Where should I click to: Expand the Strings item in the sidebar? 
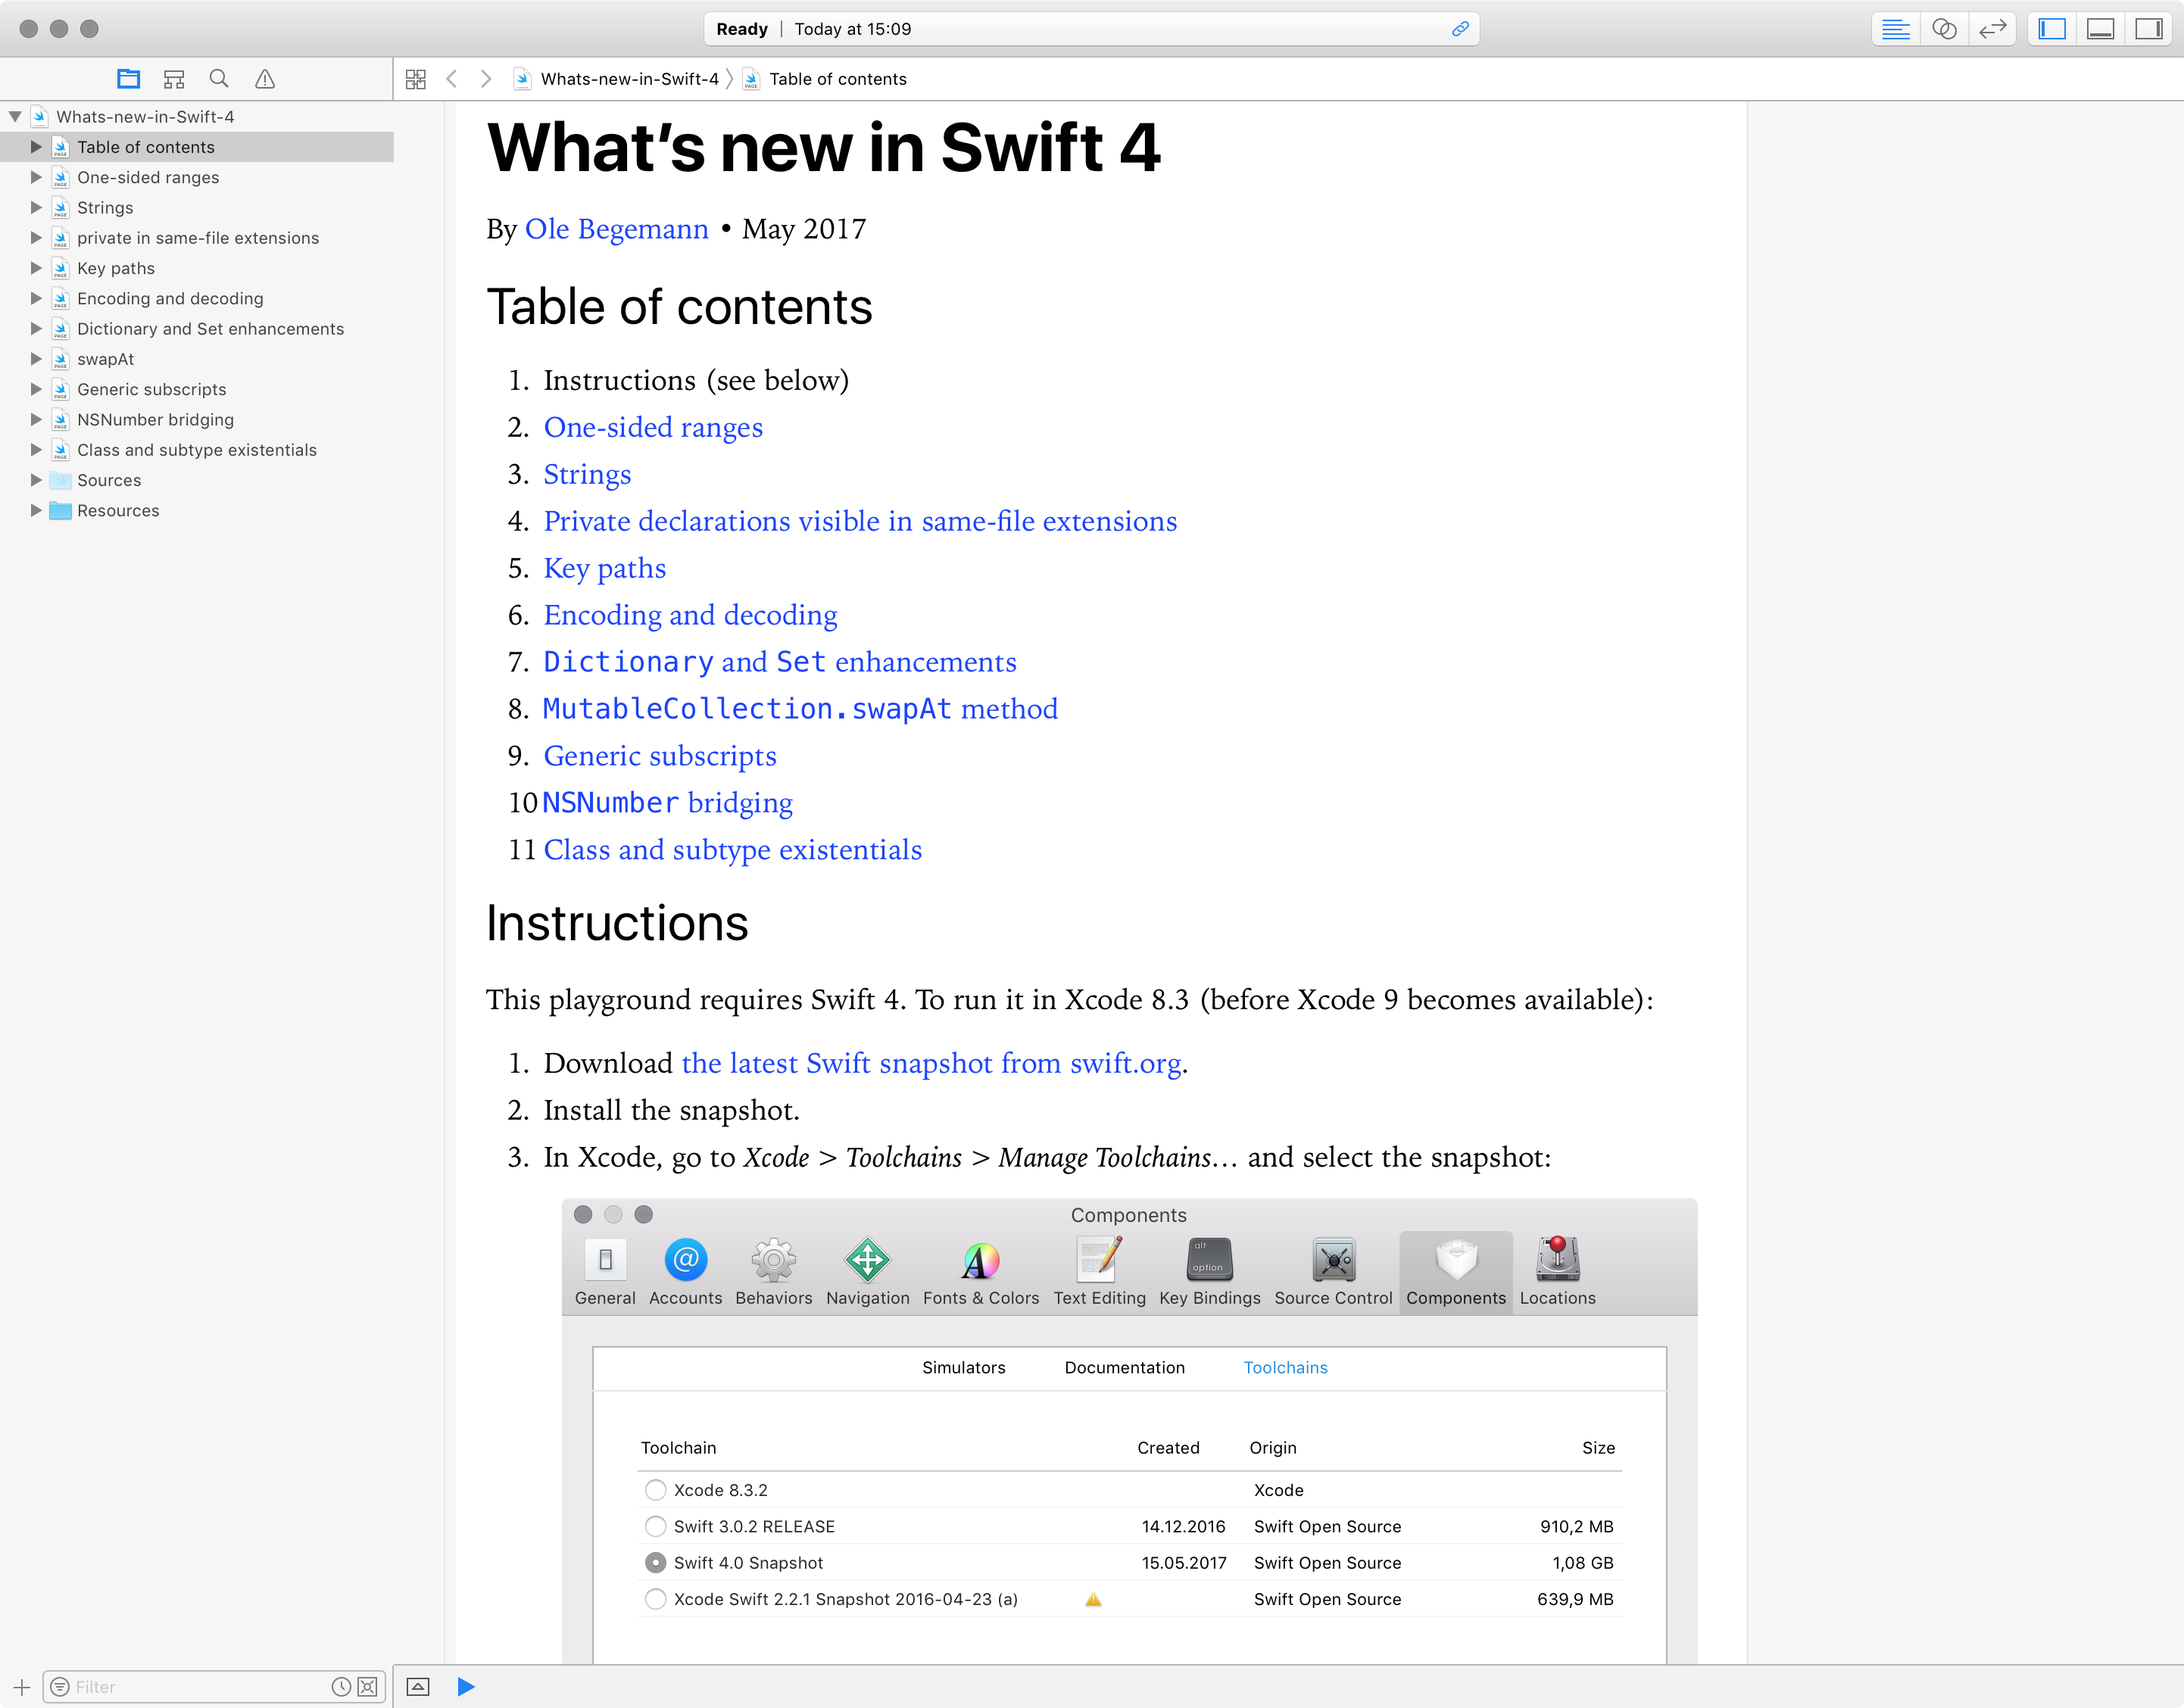click(x=37, y=207)
